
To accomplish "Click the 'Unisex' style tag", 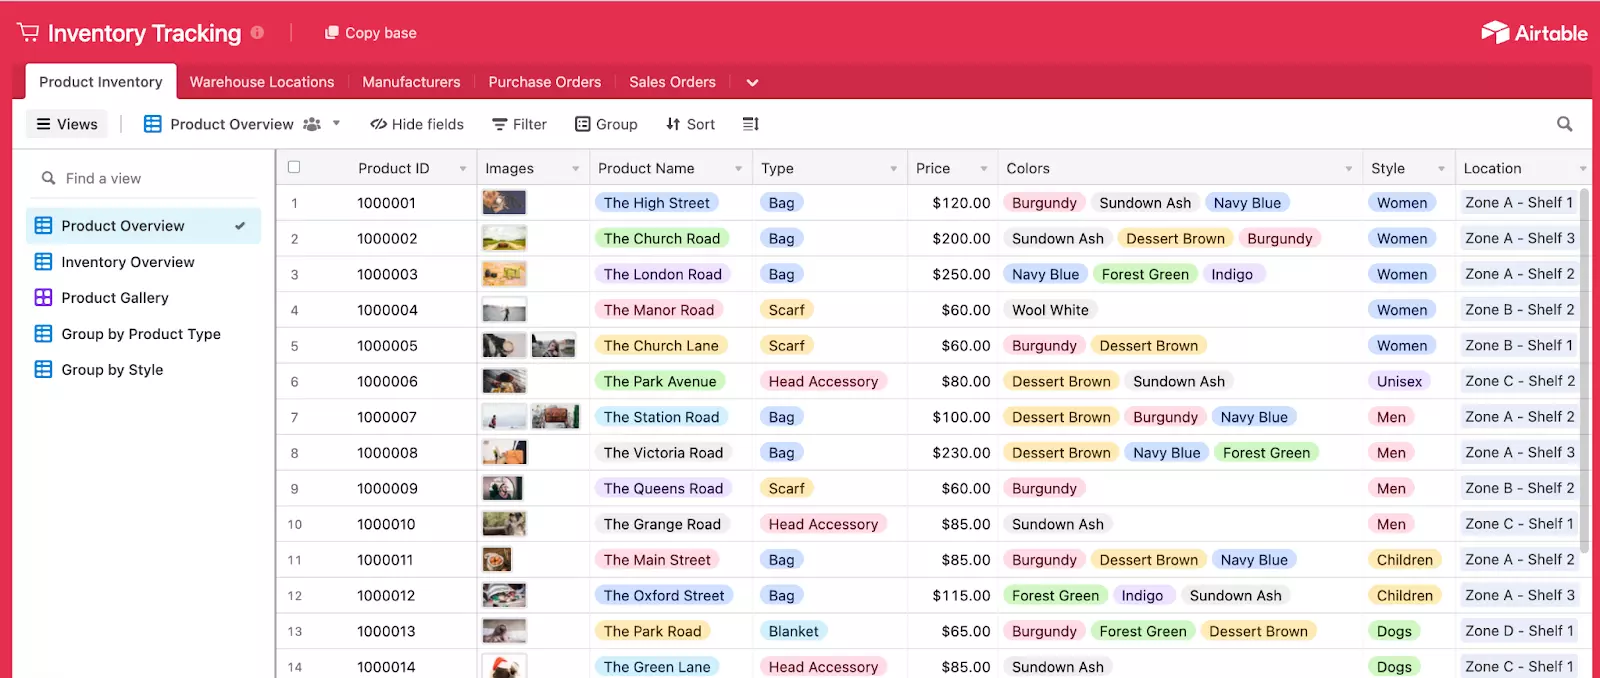I will pos(1399,381).
